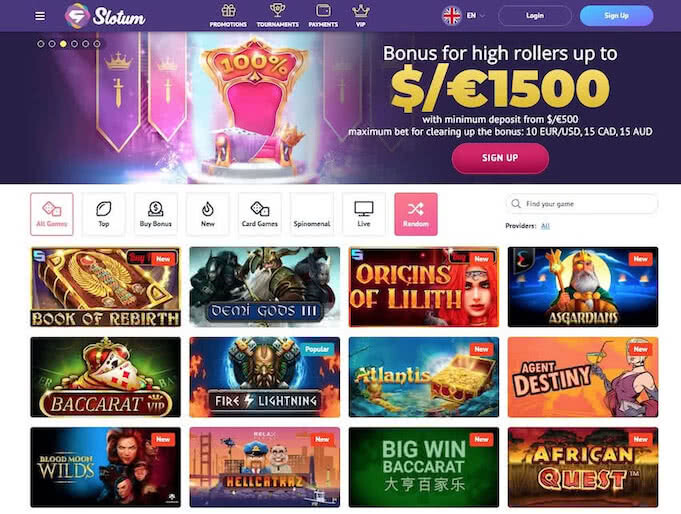Open the Book of Rebirth game thumbnail

106,287
